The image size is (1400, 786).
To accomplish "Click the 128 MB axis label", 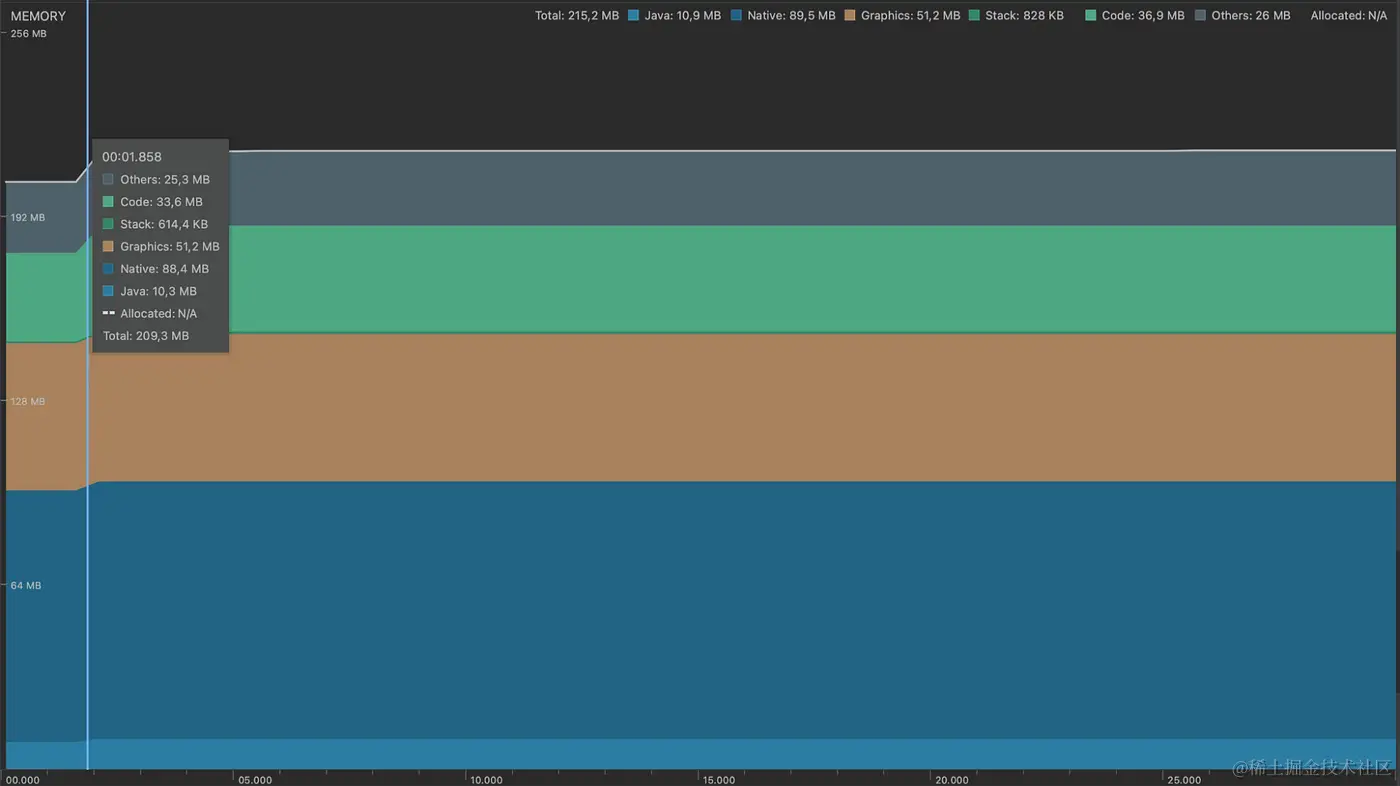I will pos(28,401).
